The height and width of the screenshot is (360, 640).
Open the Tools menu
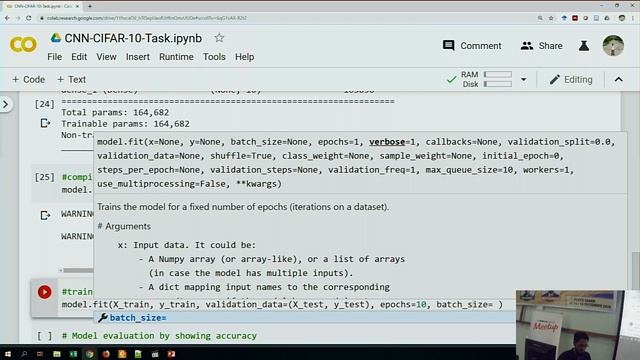pos(214,57)
